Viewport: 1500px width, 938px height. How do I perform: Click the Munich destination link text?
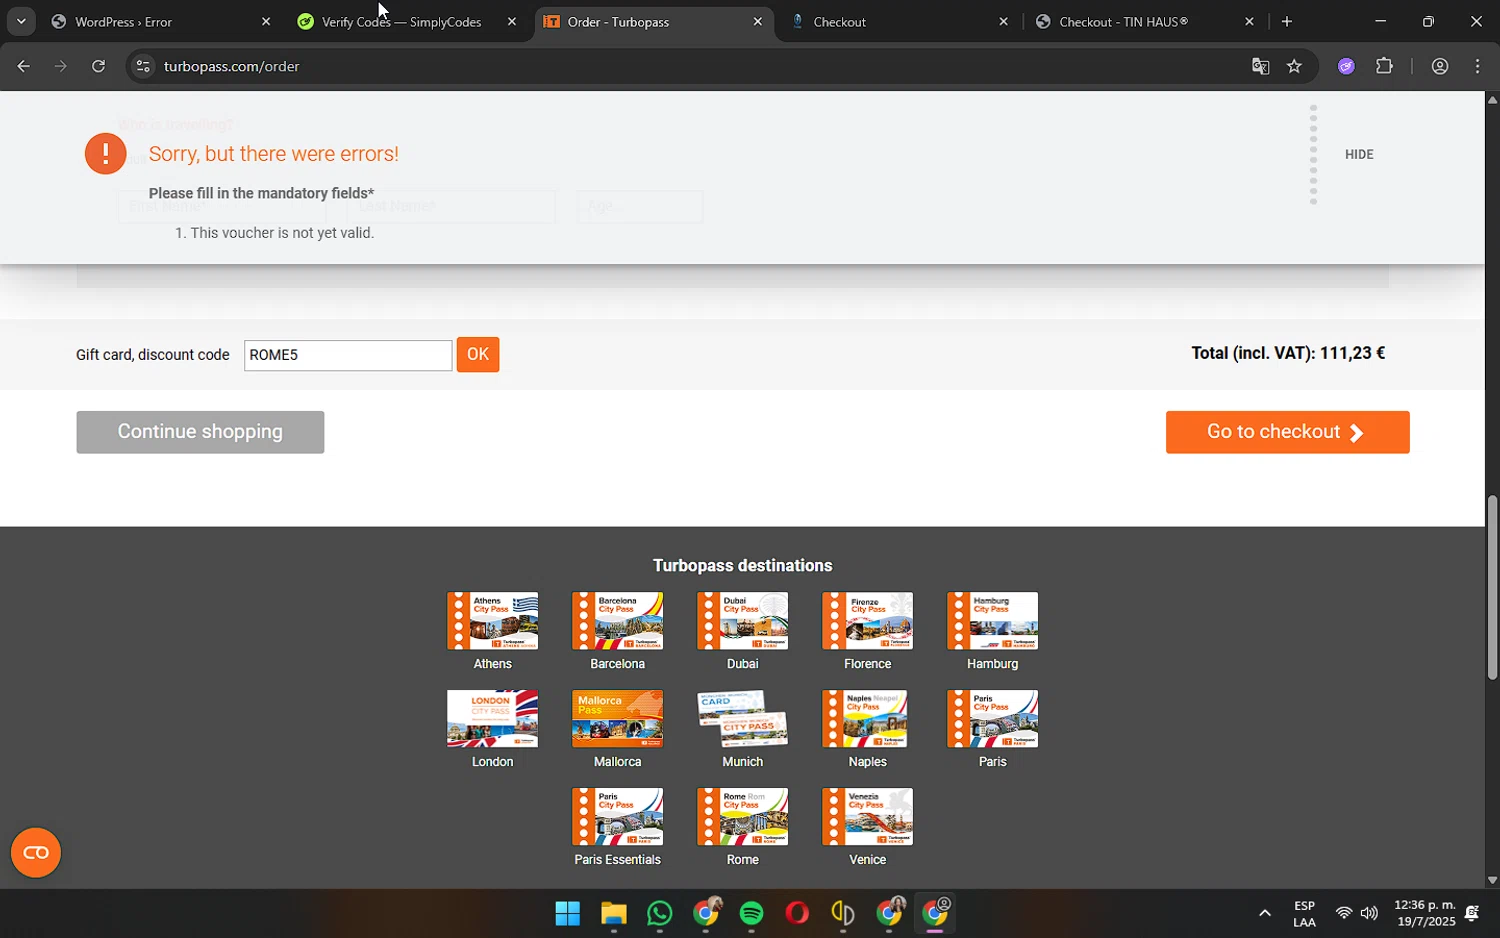click(x=742, y=762)
